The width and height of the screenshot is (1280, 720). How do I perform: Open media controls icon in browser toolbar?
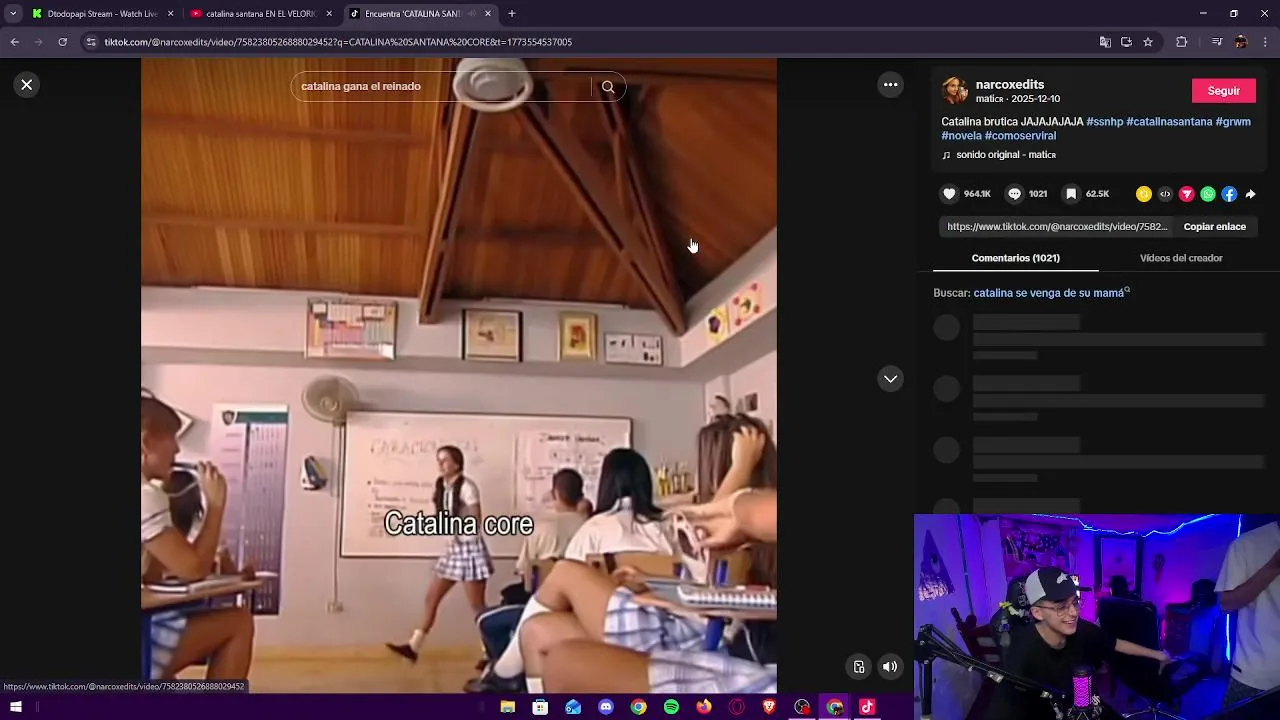1217,42
